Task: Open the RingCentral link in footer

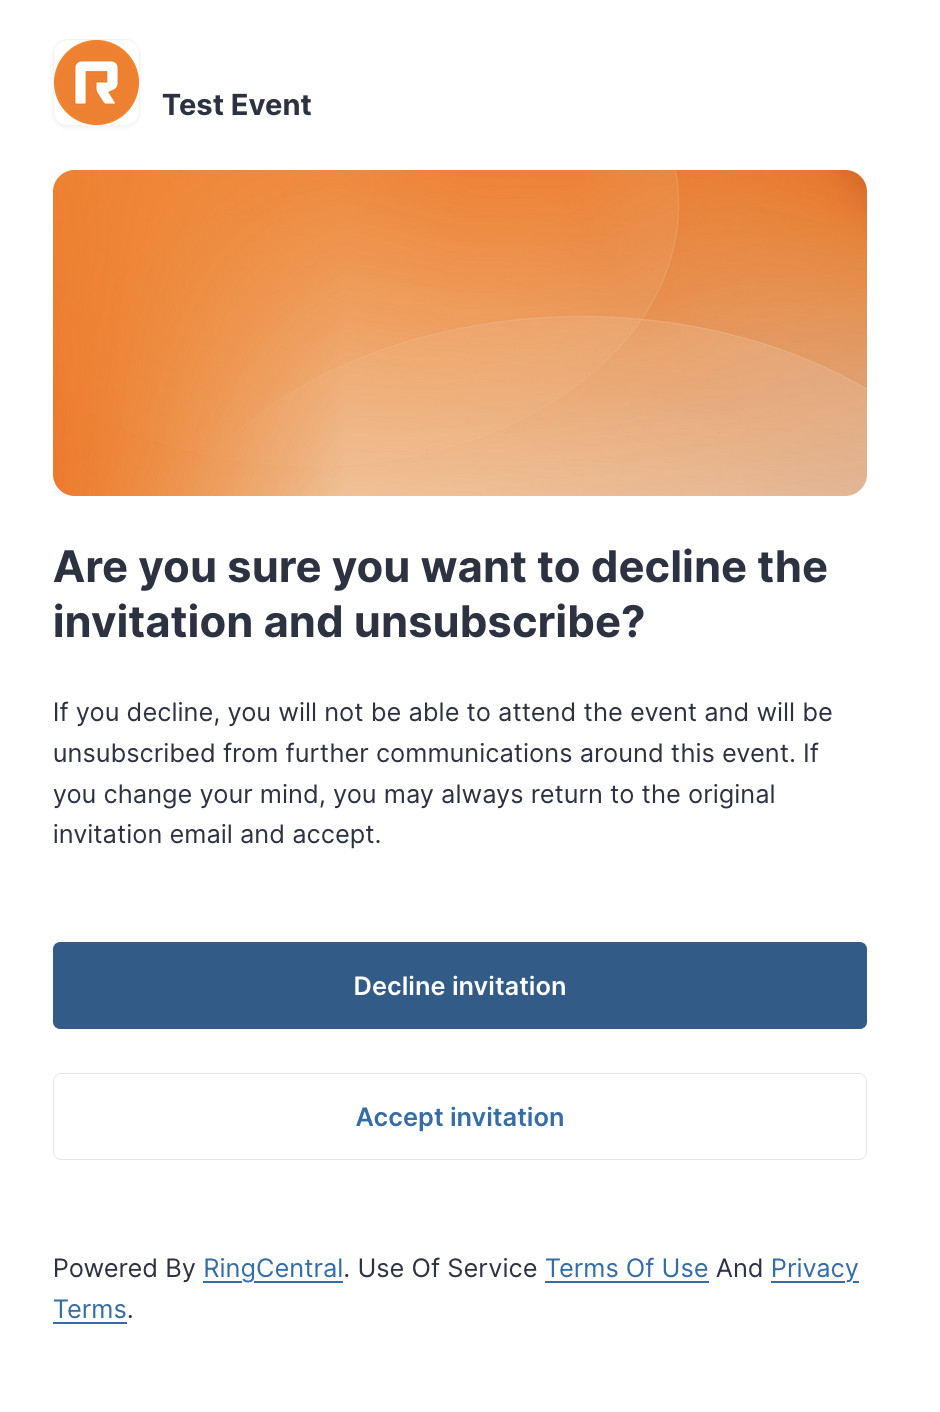Action: (x=273, y=1268)
